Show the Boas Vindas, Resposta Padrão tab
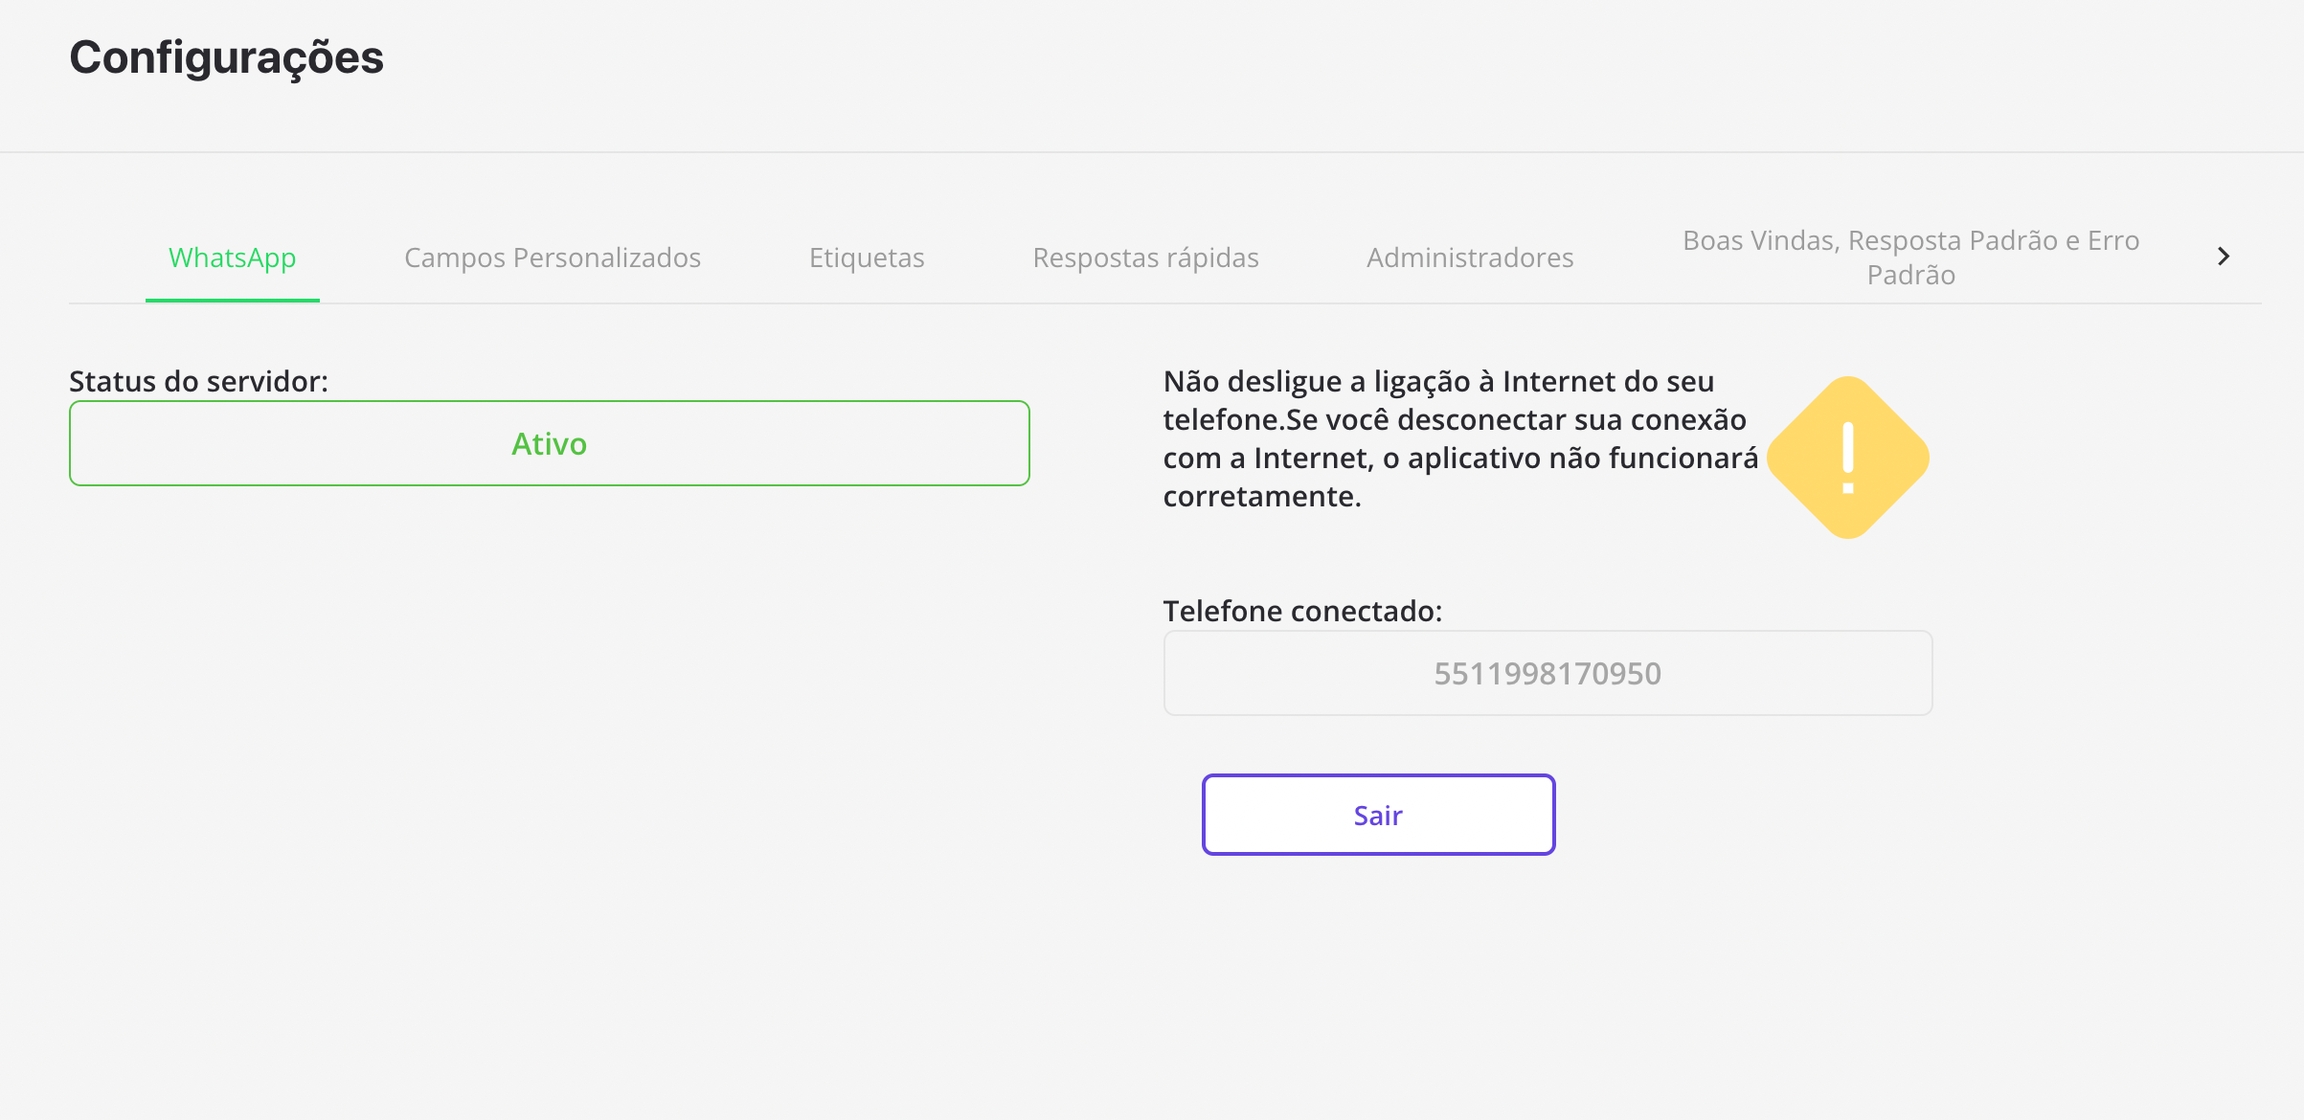Image resolution: width=2304 pixels, height=1120 pixels. click(x=1910, y=257)
